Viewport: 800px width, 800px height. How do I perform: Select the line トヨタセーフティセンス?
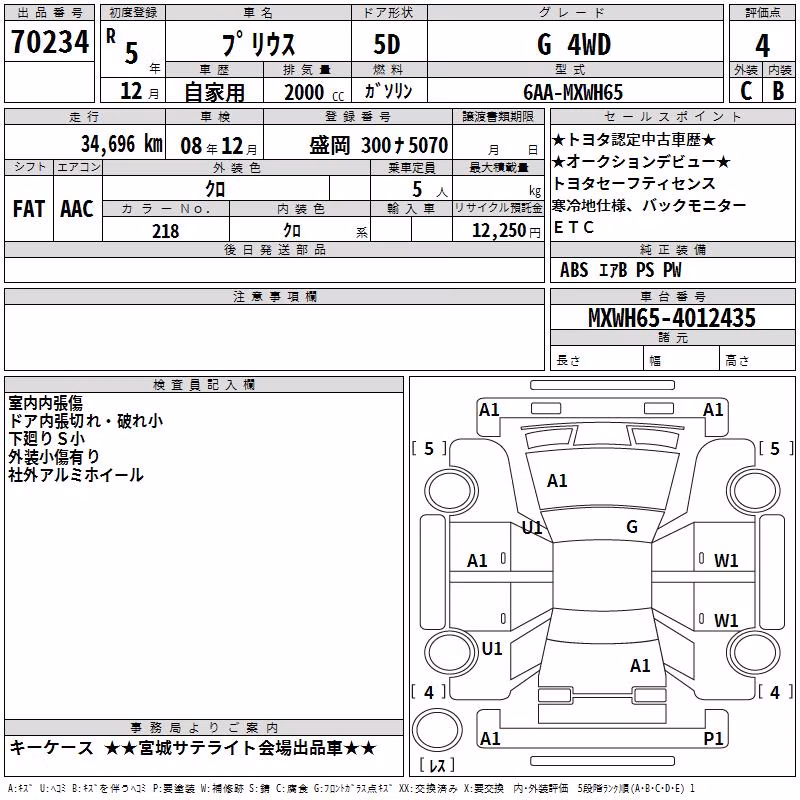tap(634, 184)
